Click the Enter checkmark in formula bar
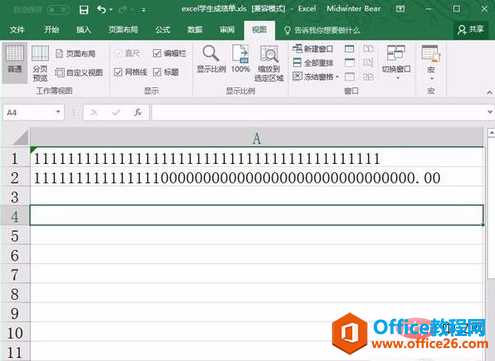The width and height of the screenshot is (495, 361). [116, 113]
